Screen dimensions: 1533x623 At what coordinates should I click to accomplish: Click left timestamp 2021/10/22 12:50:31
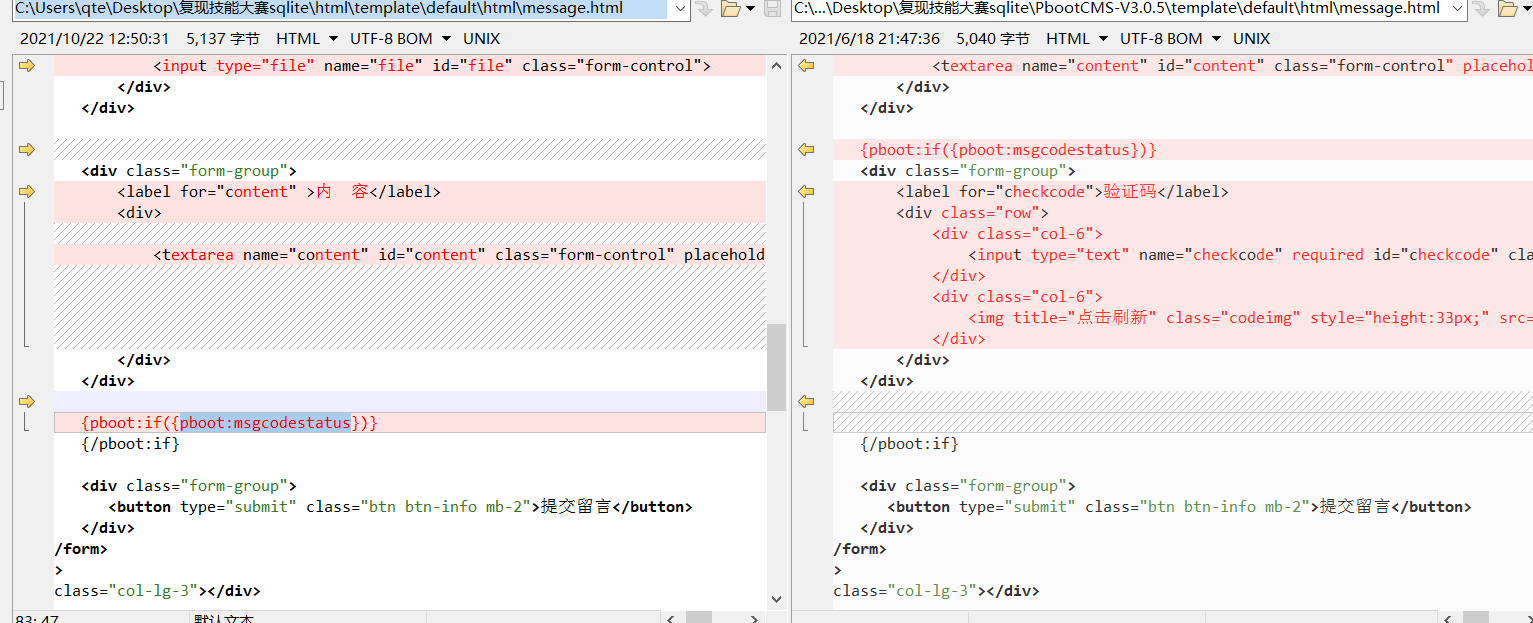click(94, 39)
